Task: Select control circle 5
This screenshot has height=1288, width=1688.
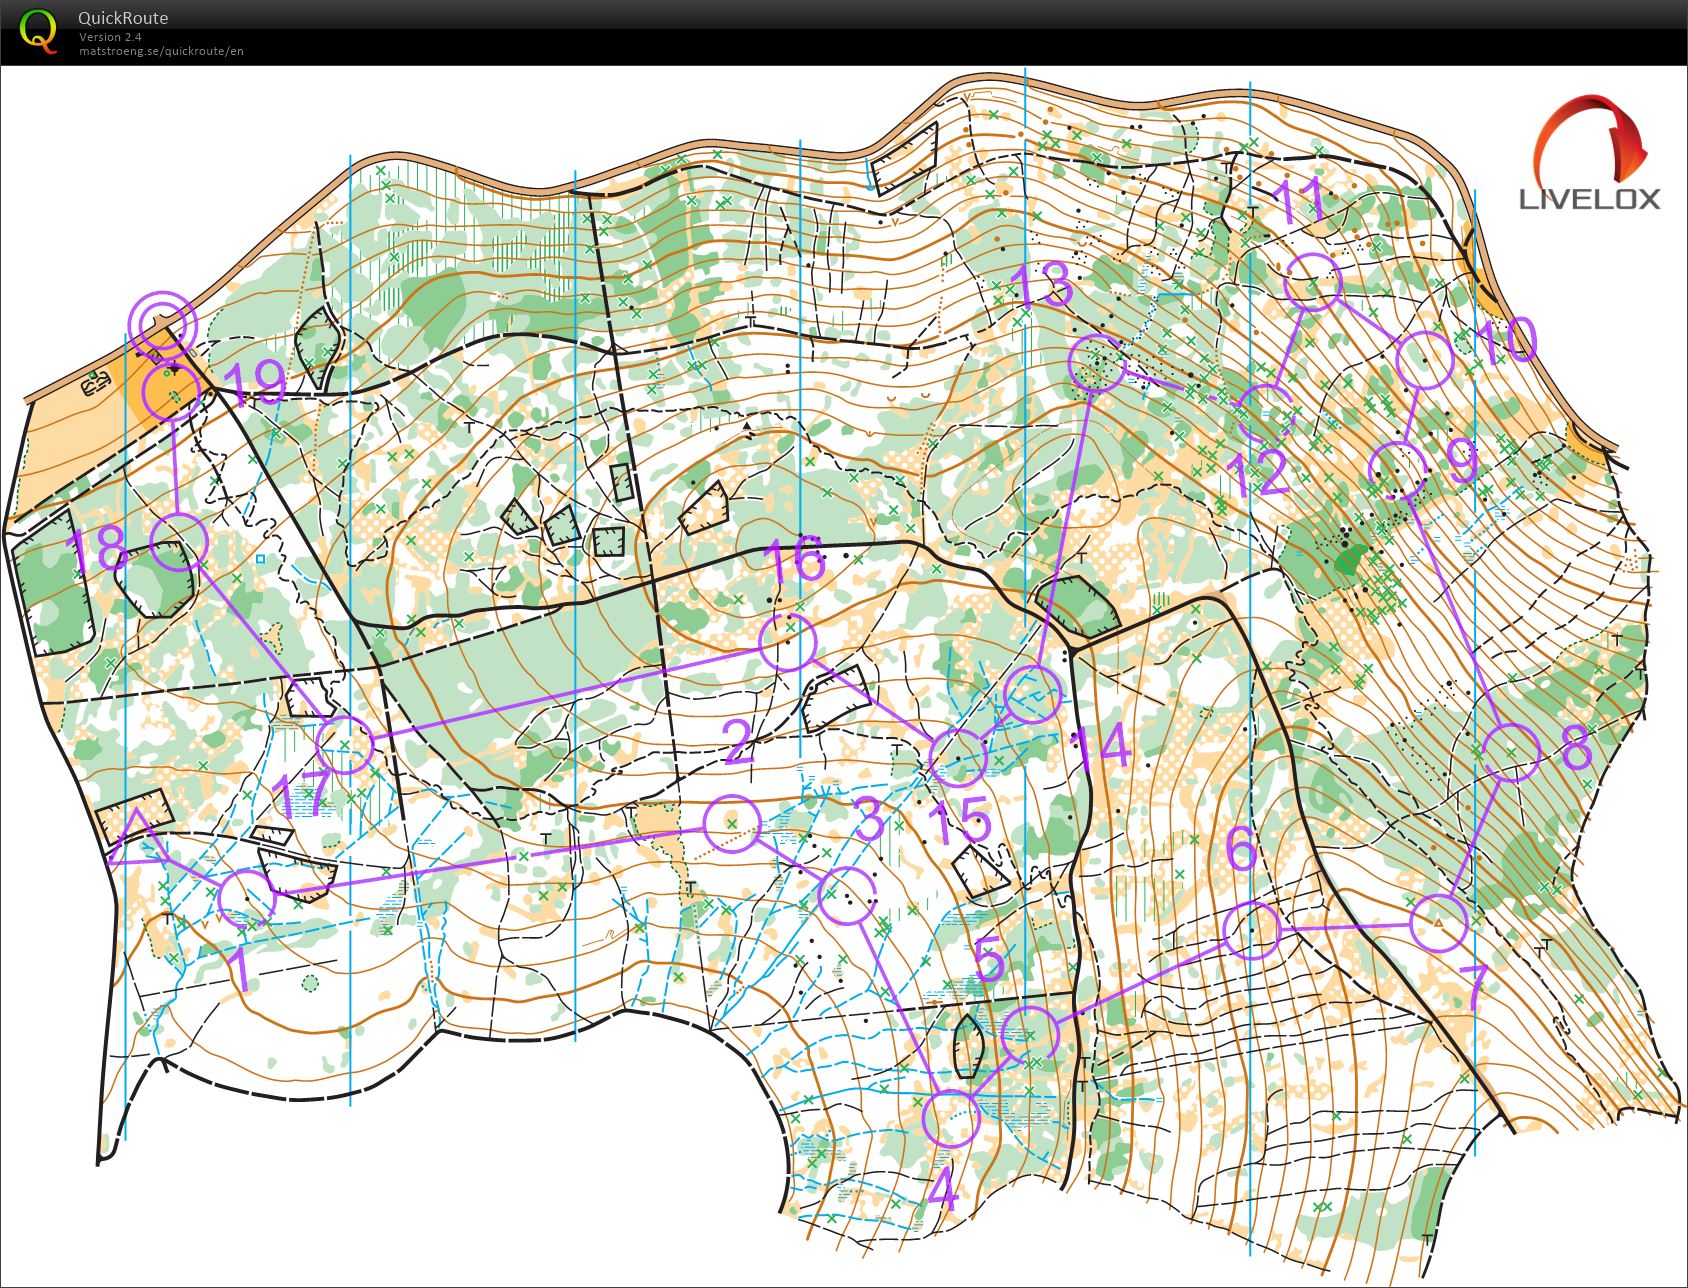Action: pos(1029,1035)
